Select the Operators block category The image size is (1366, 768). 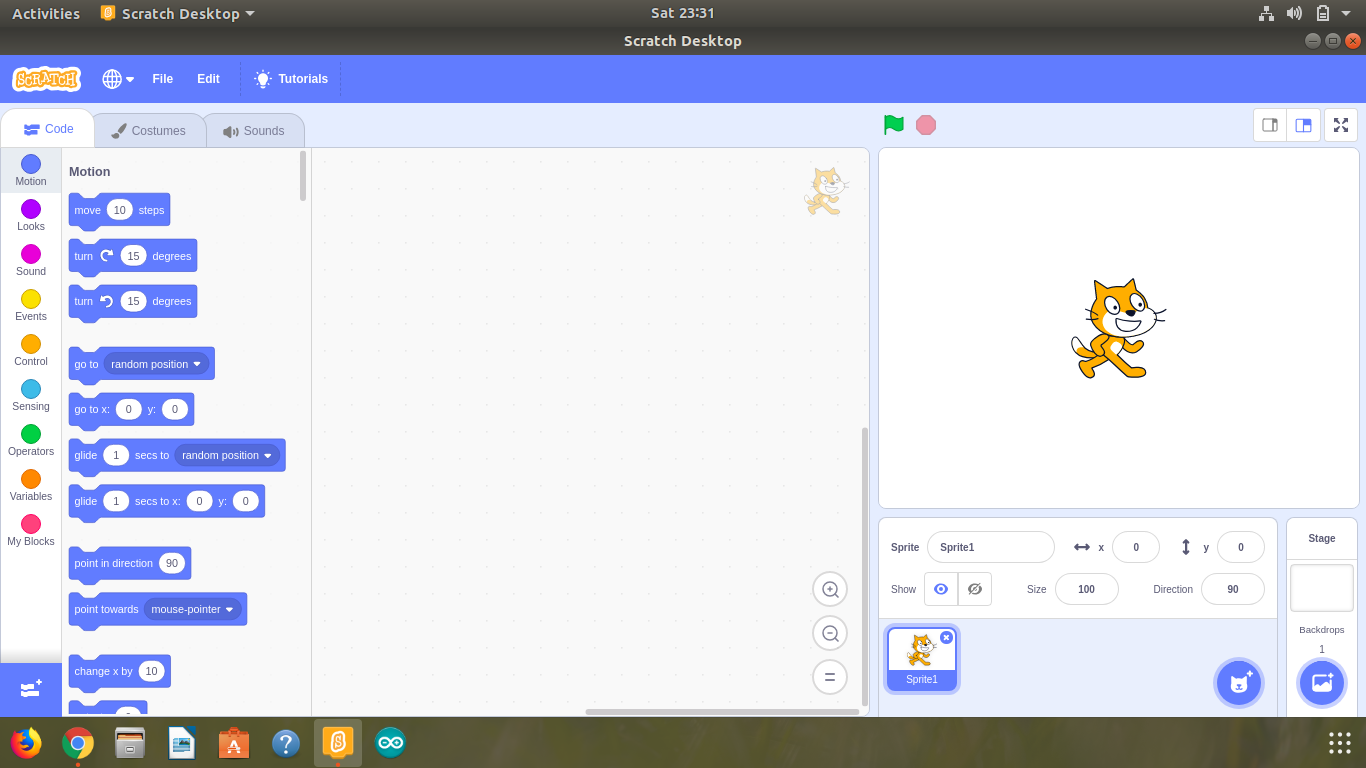pyautogui.click(x=31, y=441)
